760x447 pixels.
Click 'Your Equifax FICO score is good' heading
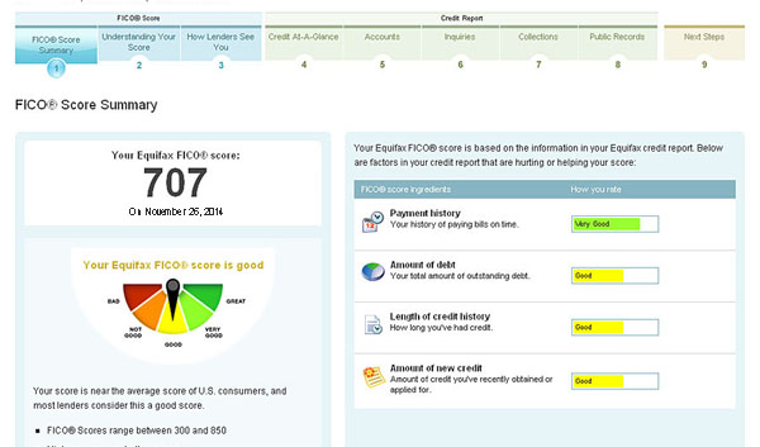coord(173,265)
